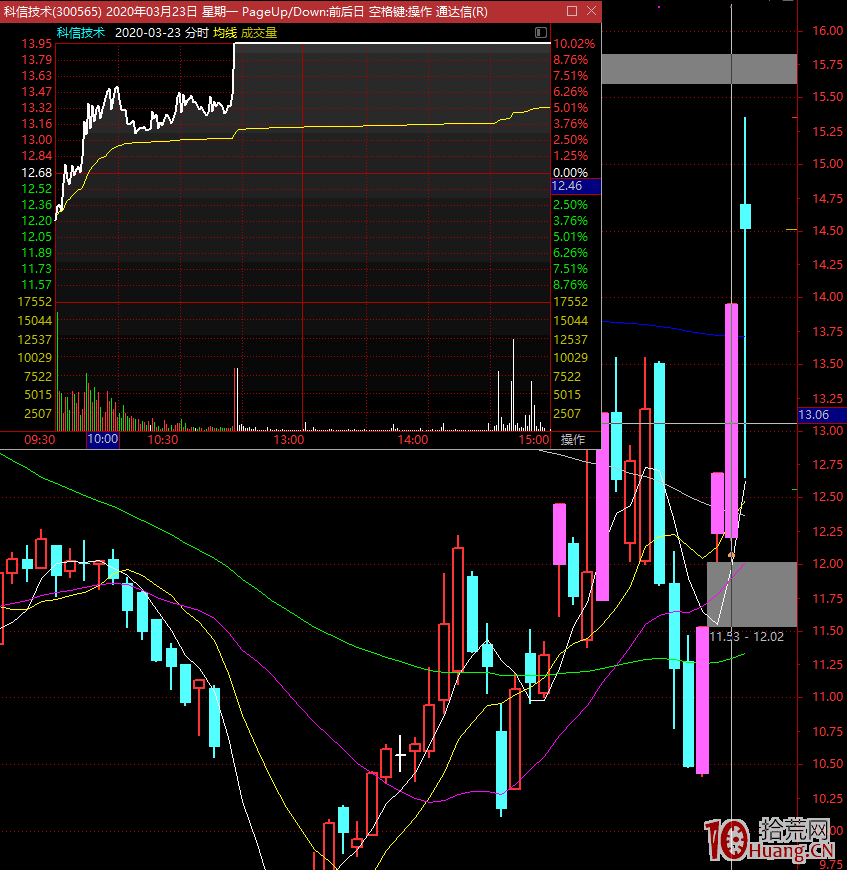The image size is (847, 870).
Task: Select the 均线 label in popup header
Action: pyautogui.click(x=225, y=33)
